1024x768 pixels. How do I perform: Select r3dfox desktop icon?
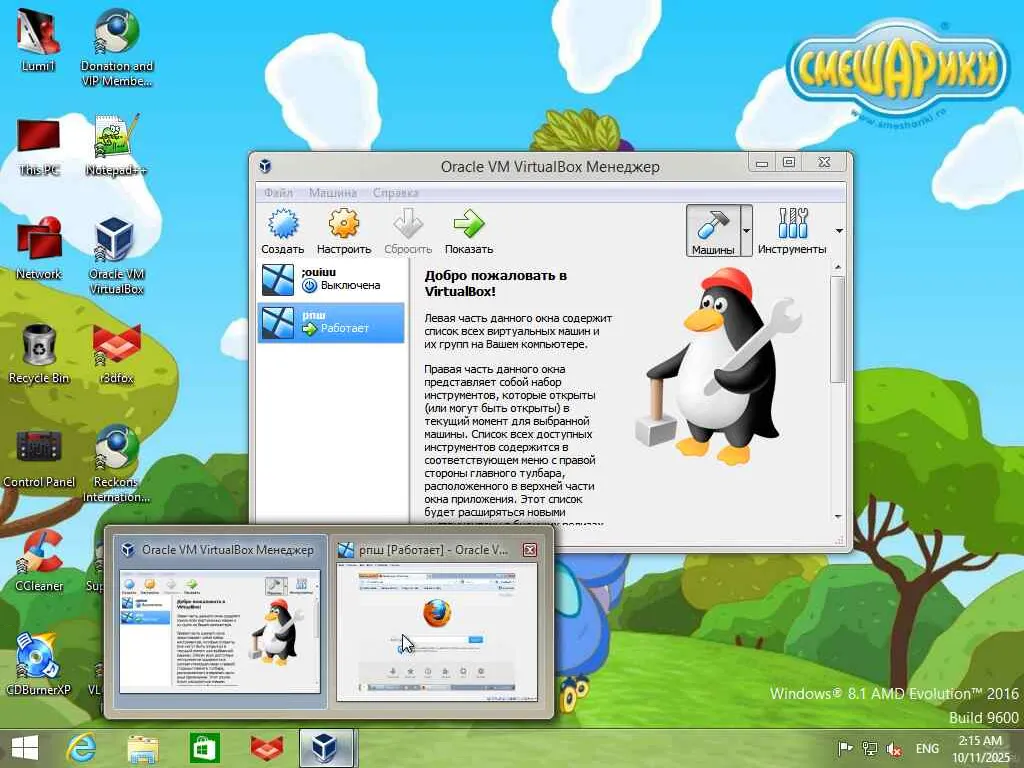coord(116,353)
